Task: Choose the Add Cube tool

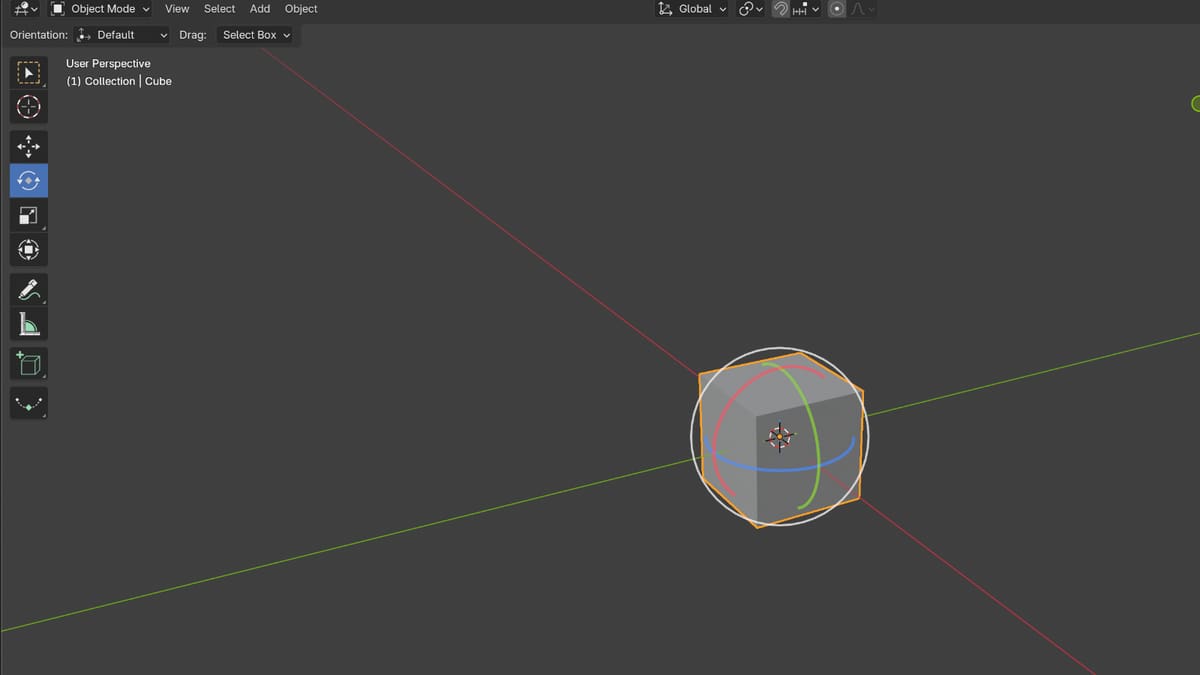Action: pos(29,364)
